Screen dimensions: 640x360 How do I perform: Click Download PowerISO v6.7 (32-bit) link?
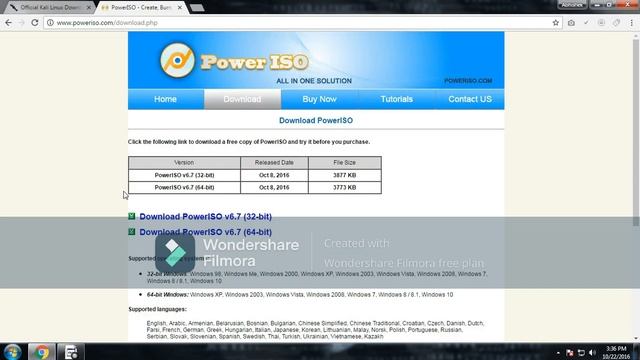(205, 217)
